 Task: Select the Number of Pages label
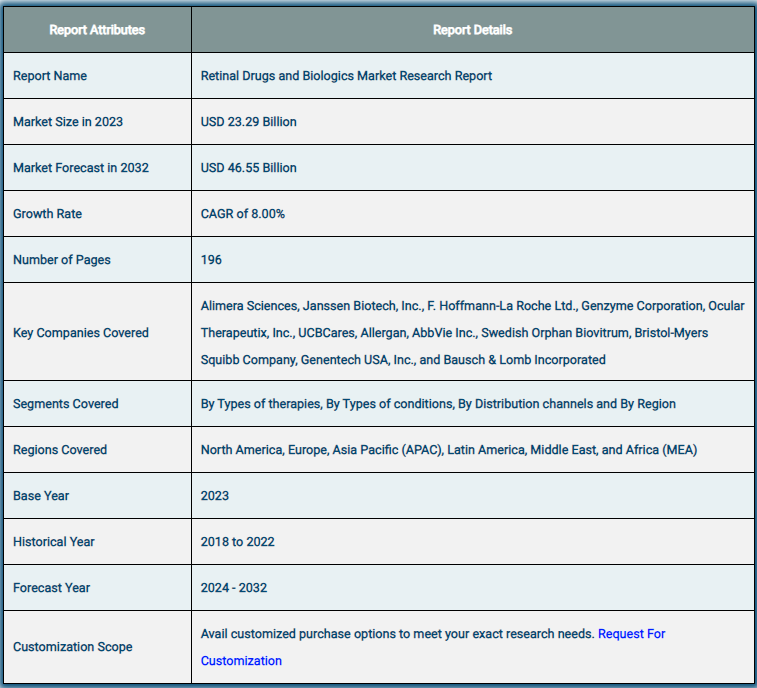coord(62,260)
